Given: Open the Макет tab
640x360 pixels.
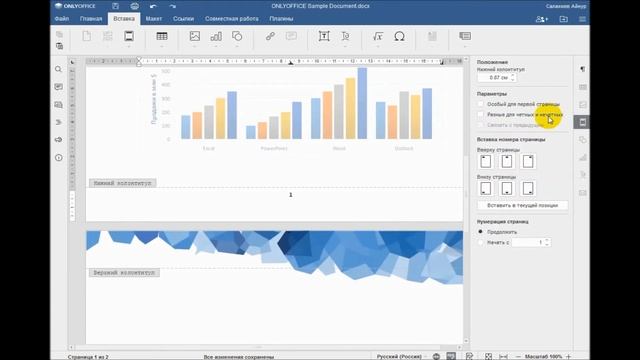Looking at the screenshot, I should point(154,19).
